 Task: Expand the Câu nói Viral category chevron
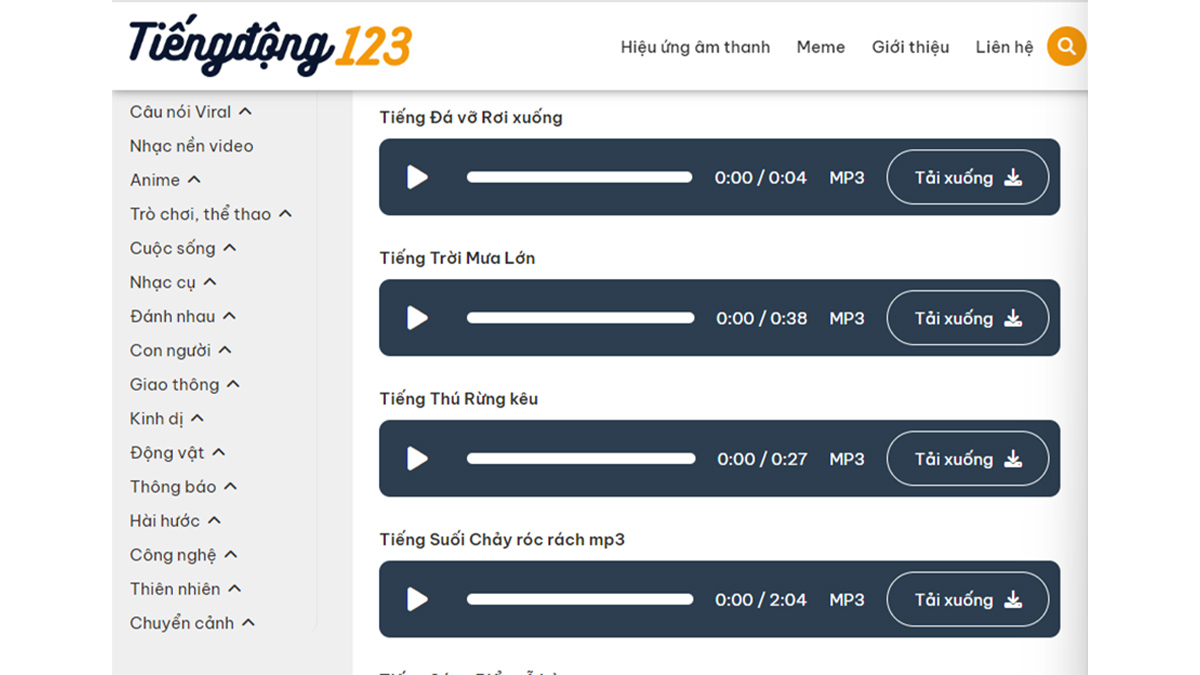(x=245, y=112)
